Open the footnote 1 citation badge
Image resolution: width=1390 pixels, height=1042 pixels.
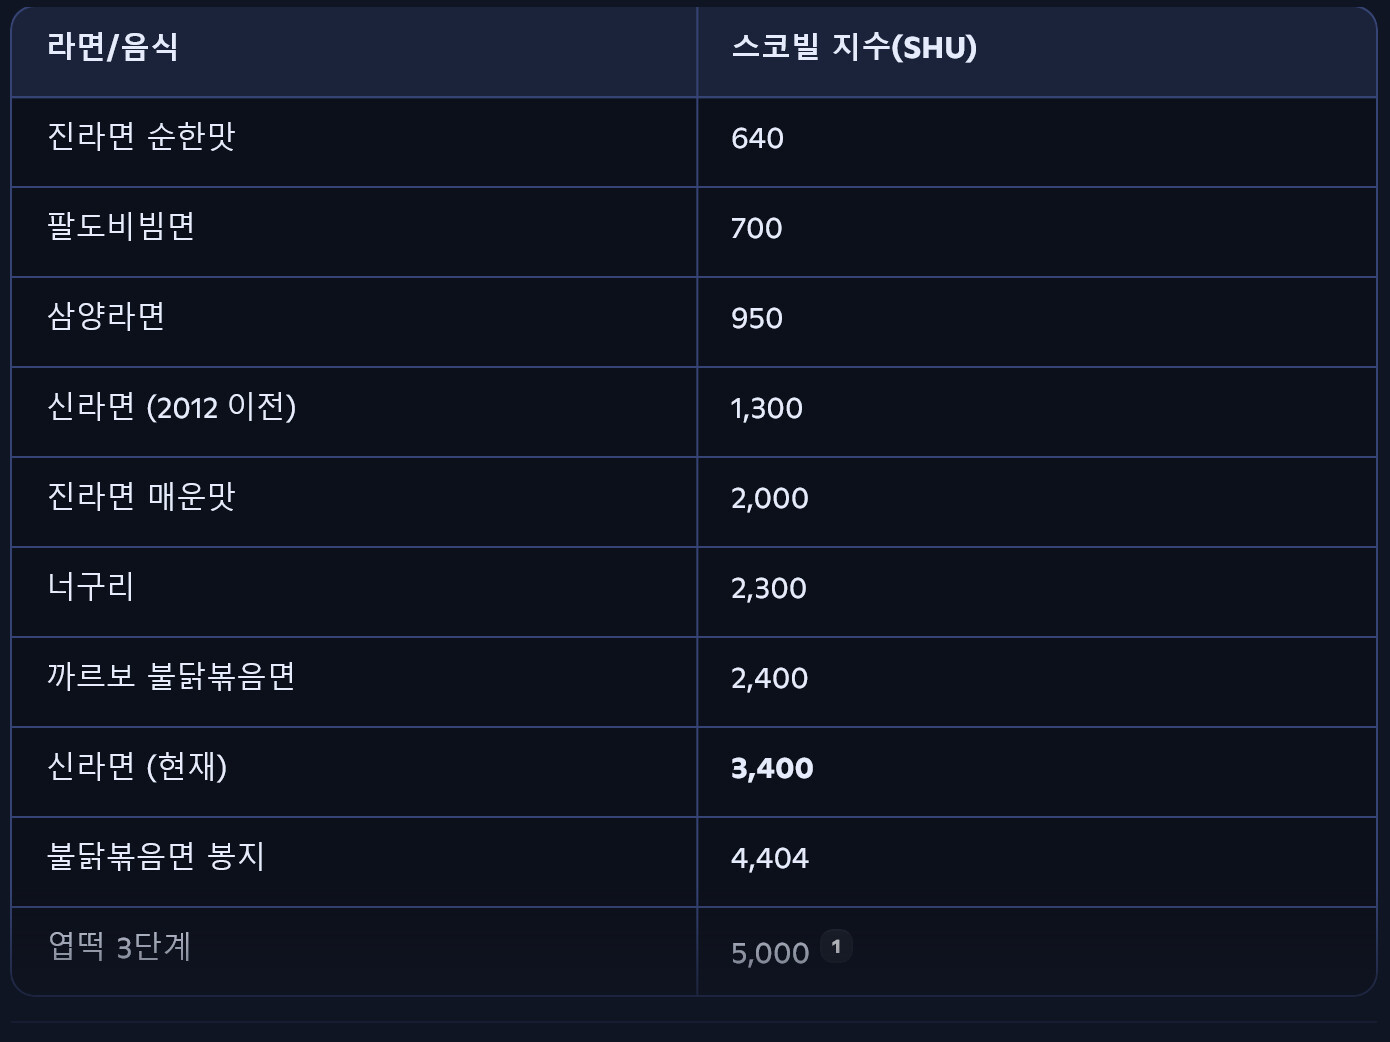click(836, 946)
